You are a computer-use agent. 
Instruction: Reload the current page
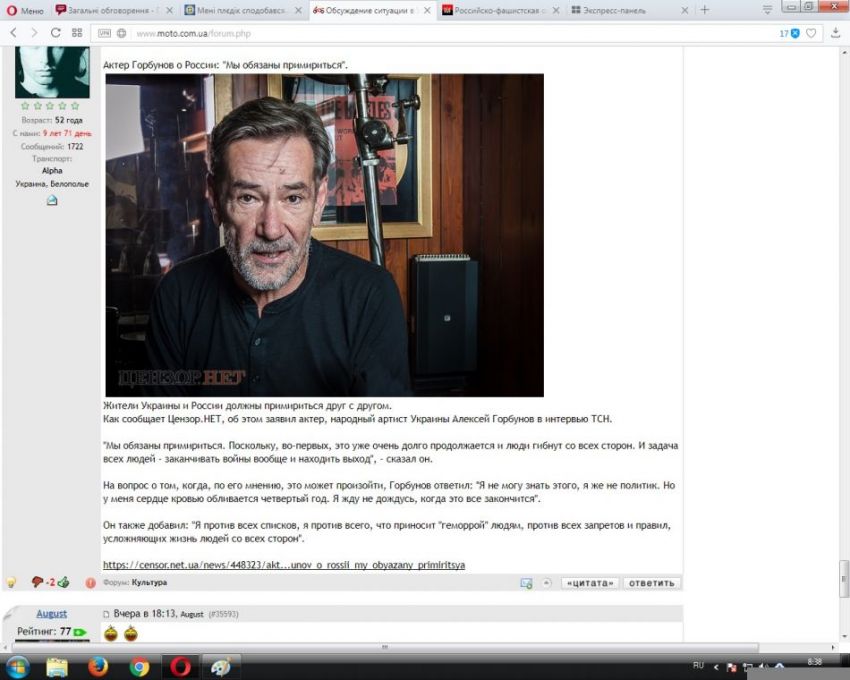coord(55,33)
